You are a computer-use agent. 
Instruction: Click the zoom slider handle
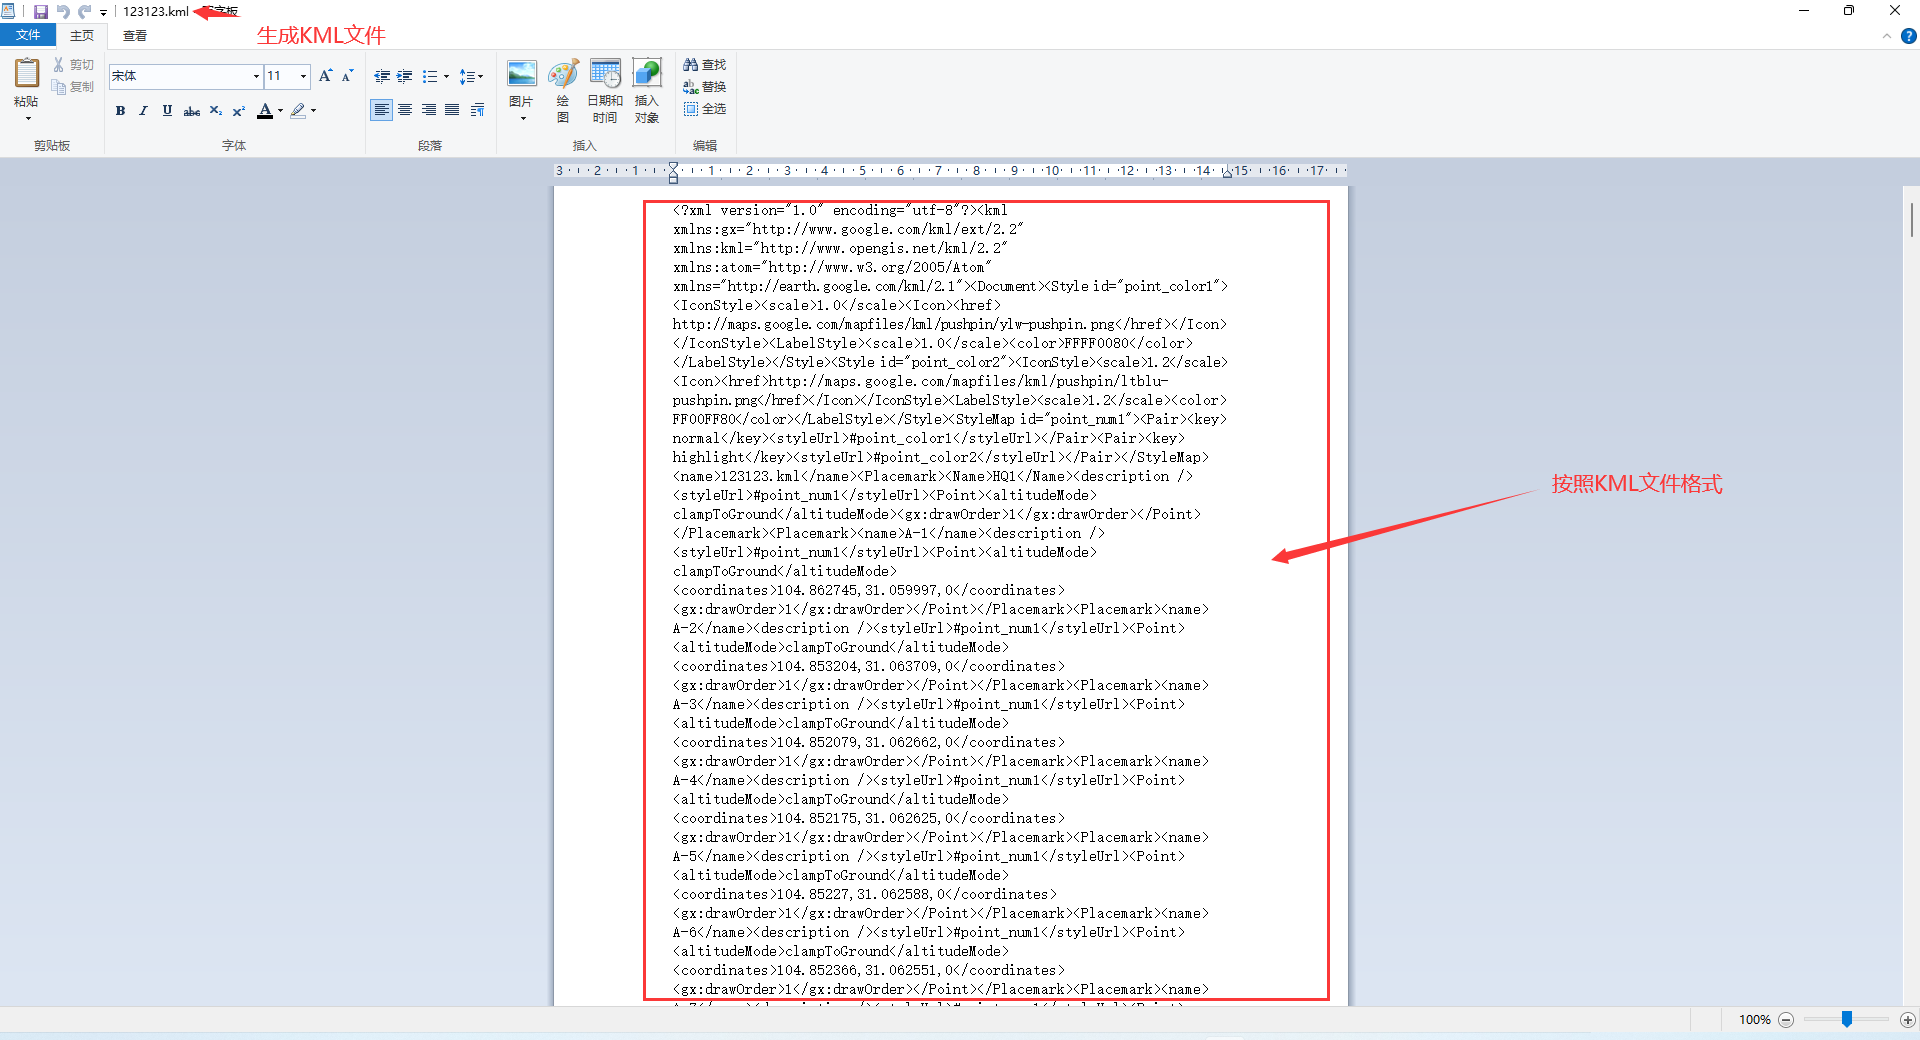pos(1847,1019)
